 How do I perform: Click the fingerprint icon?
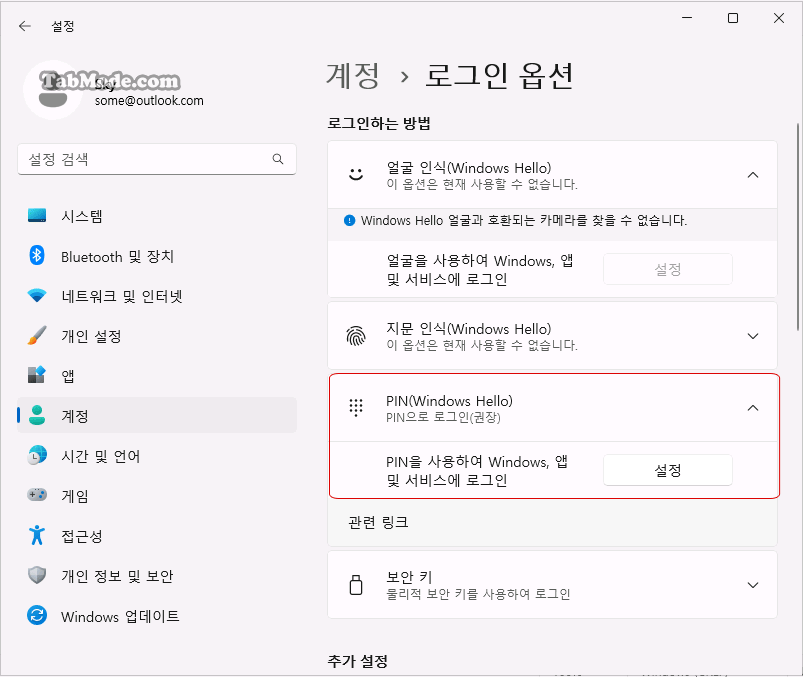tap(356, 336)
